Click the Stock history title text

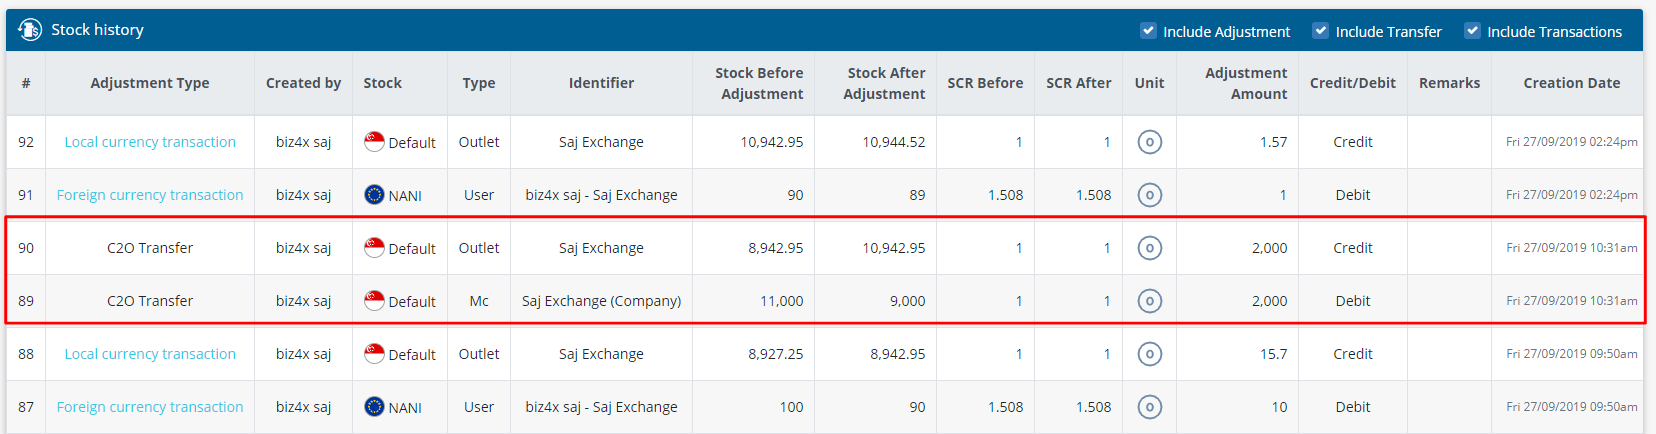97,30
